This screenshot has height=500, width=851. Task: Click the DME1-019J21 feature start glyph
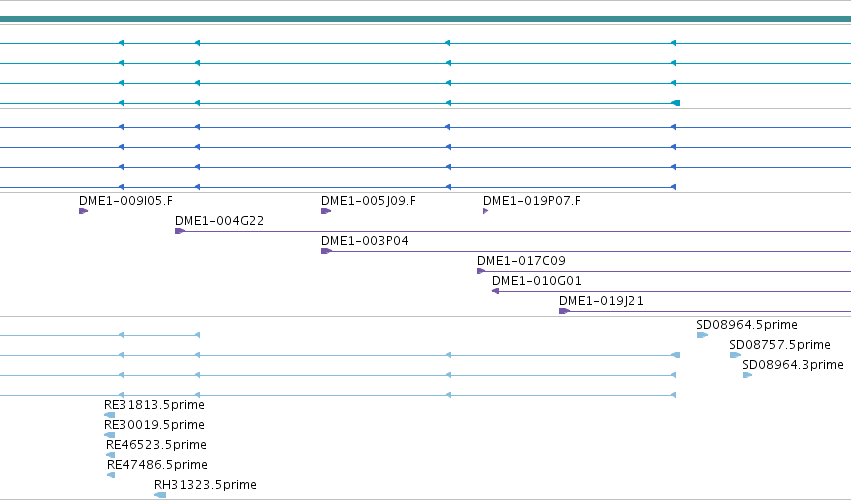click(x=564, y=311)
